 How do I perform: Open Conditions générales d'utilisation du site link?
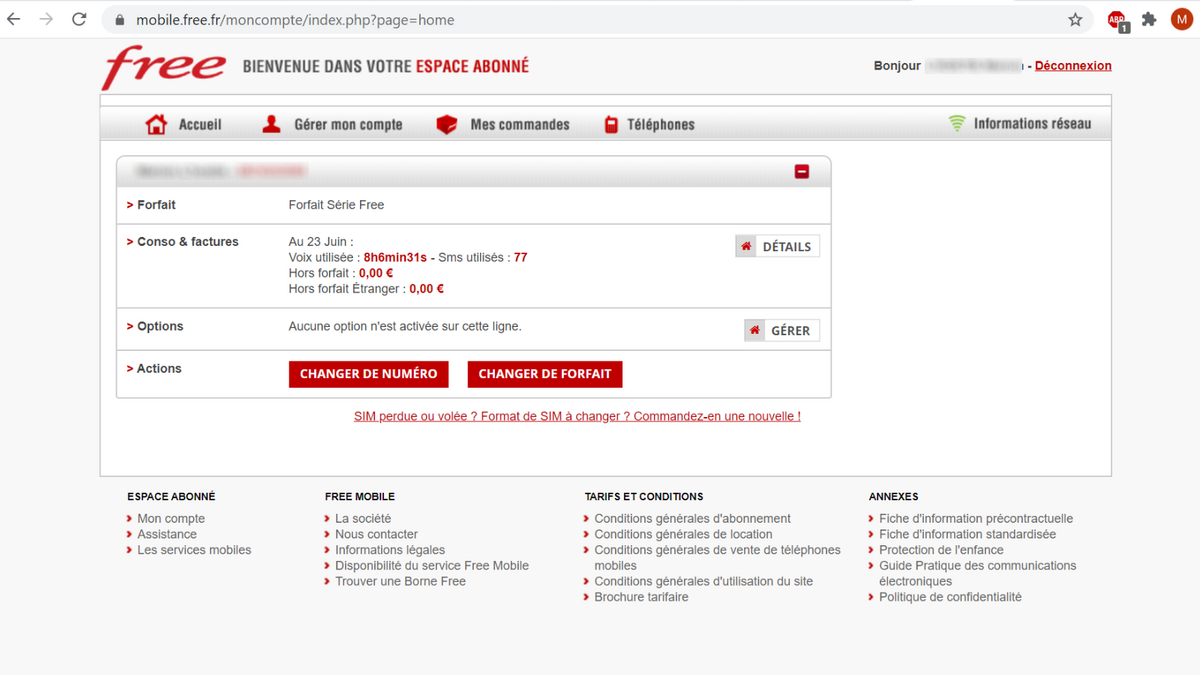(x=703, y=581)
